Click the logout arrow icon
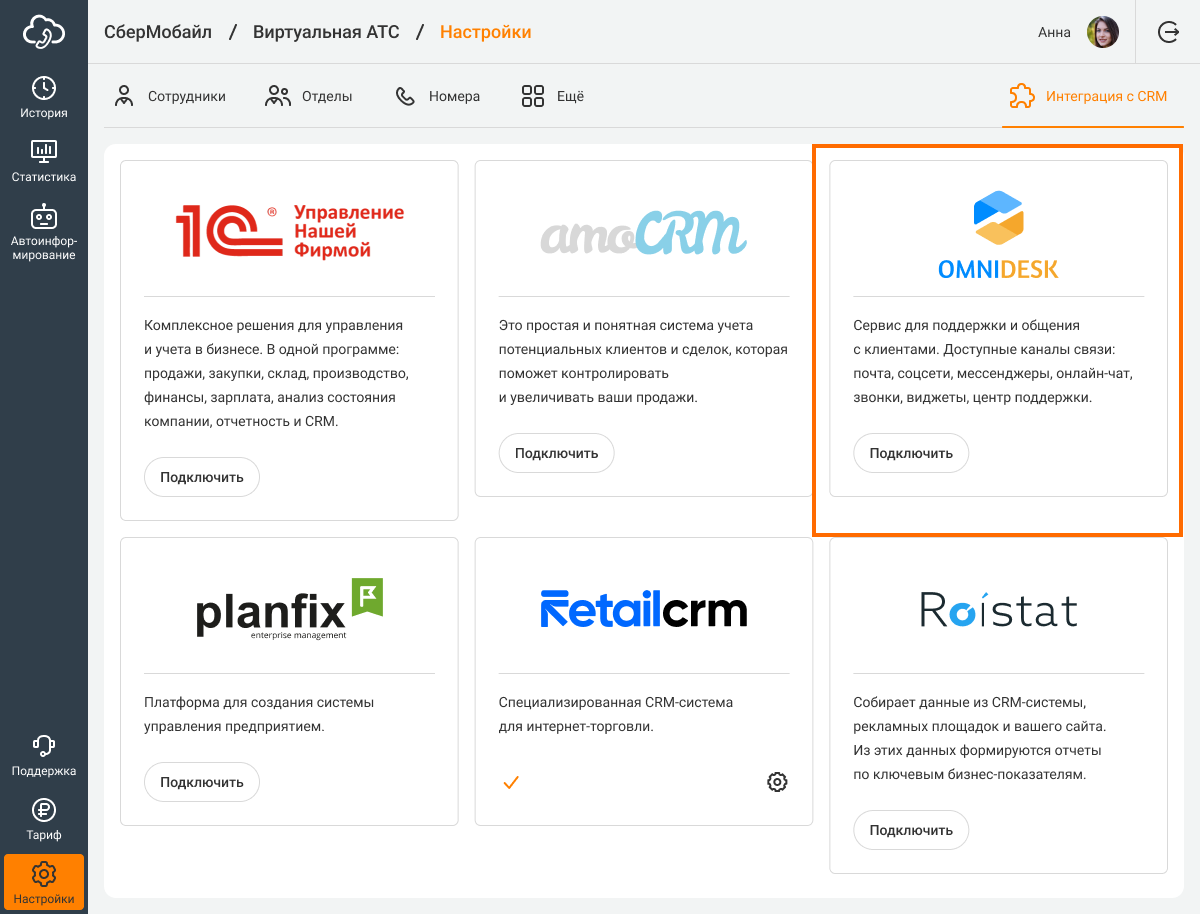This screenshot has width=1200, height=914. click(1168, 32)
